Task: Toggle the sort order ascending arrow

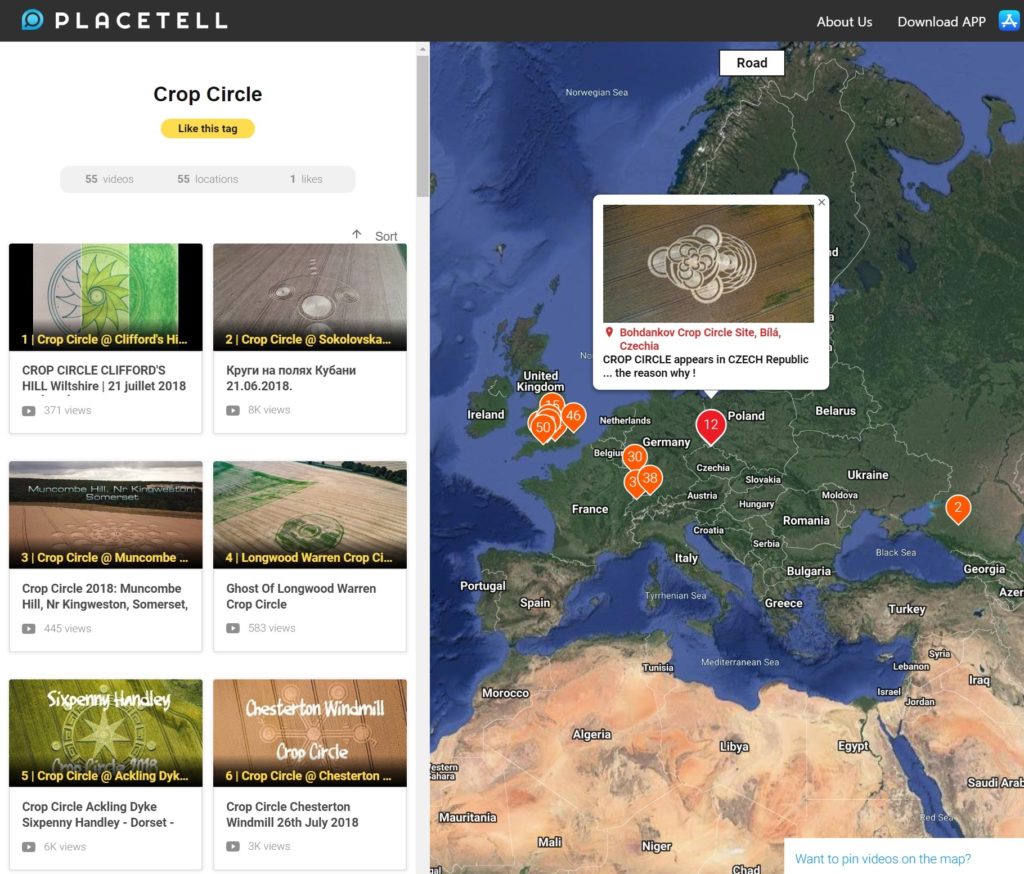Action: click(357, 232)
